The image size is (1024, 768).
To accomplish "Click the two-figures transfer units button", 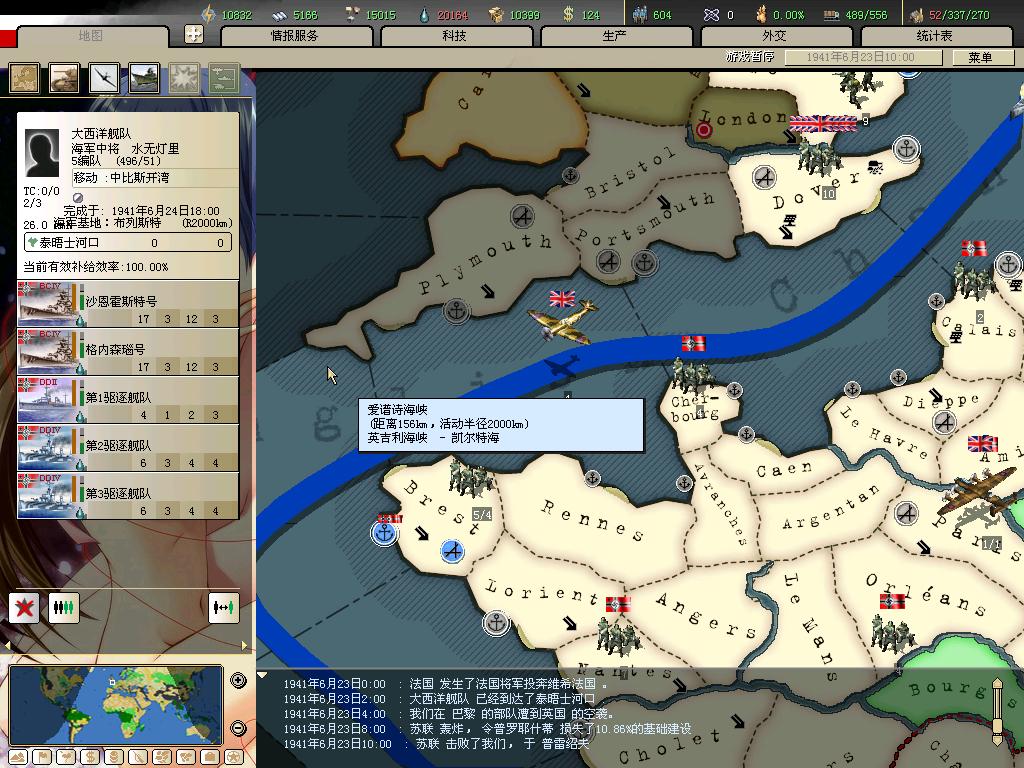I will coord(223,608).
